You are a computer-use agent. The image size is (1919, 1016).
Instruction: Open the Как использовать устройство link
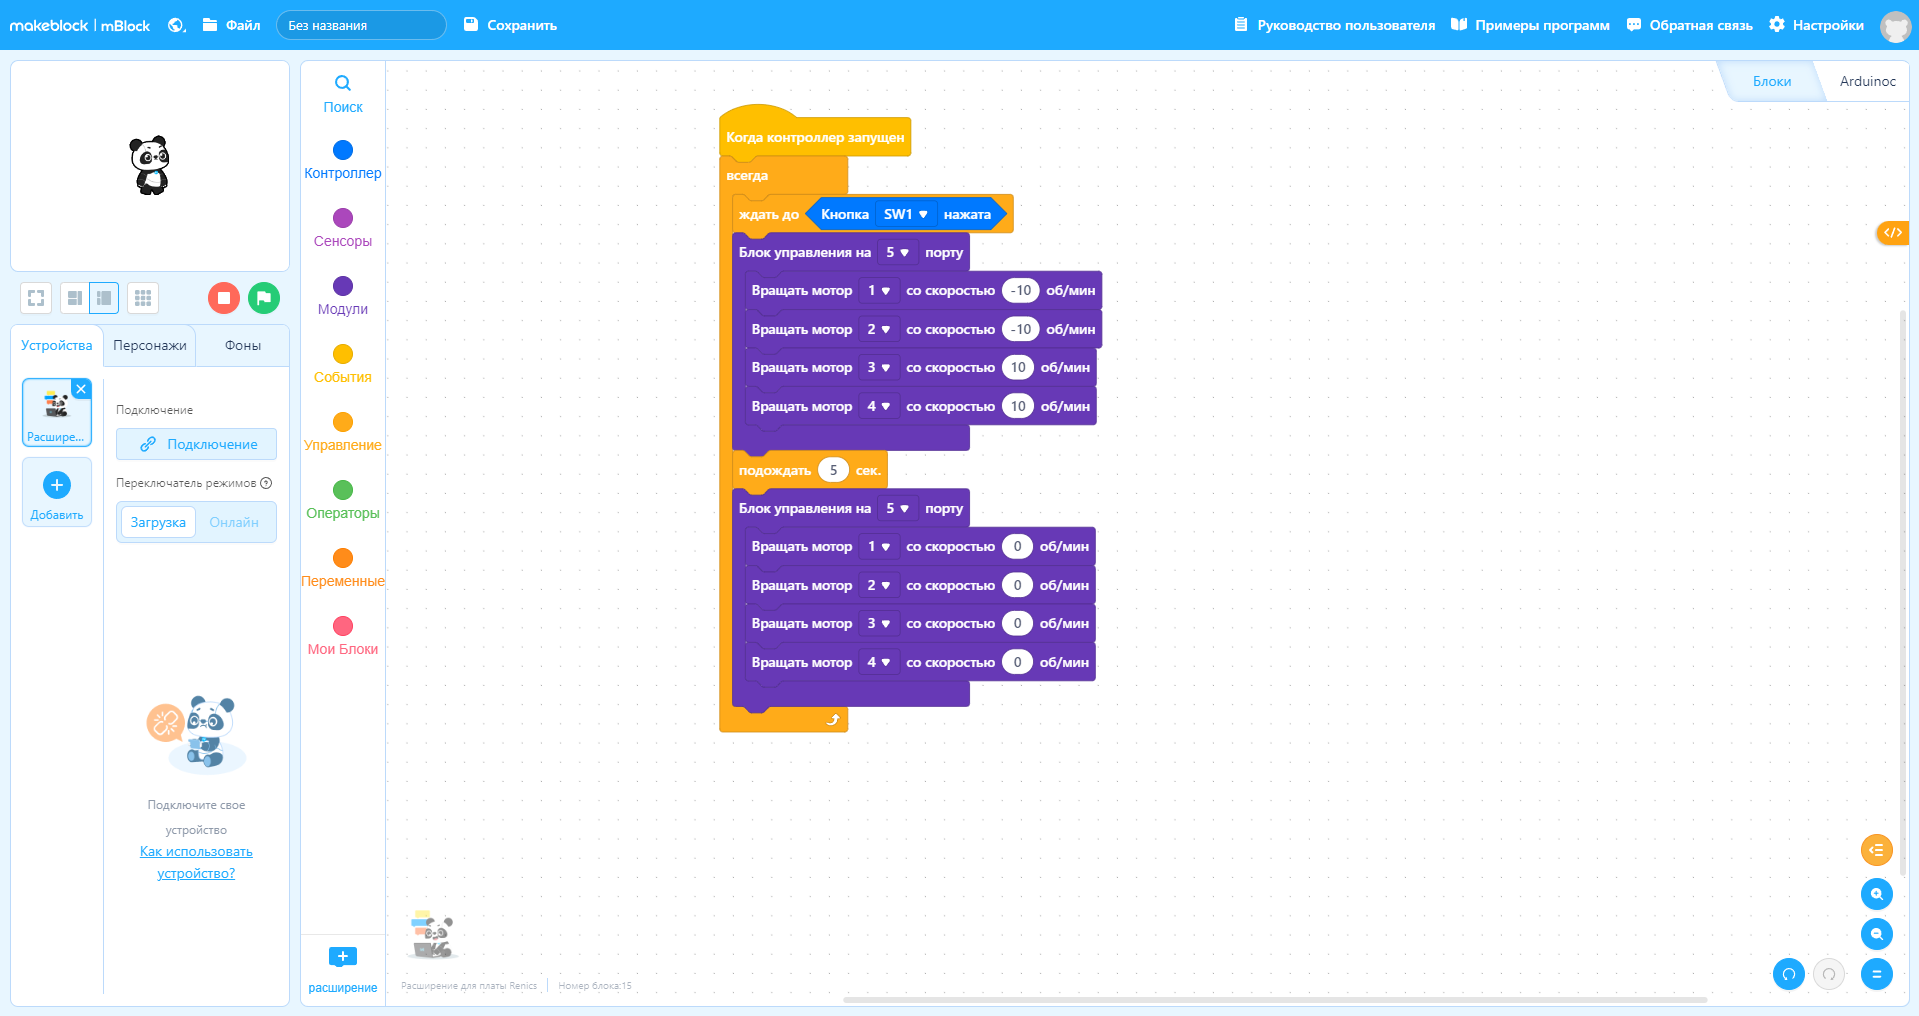coord(196,862)
